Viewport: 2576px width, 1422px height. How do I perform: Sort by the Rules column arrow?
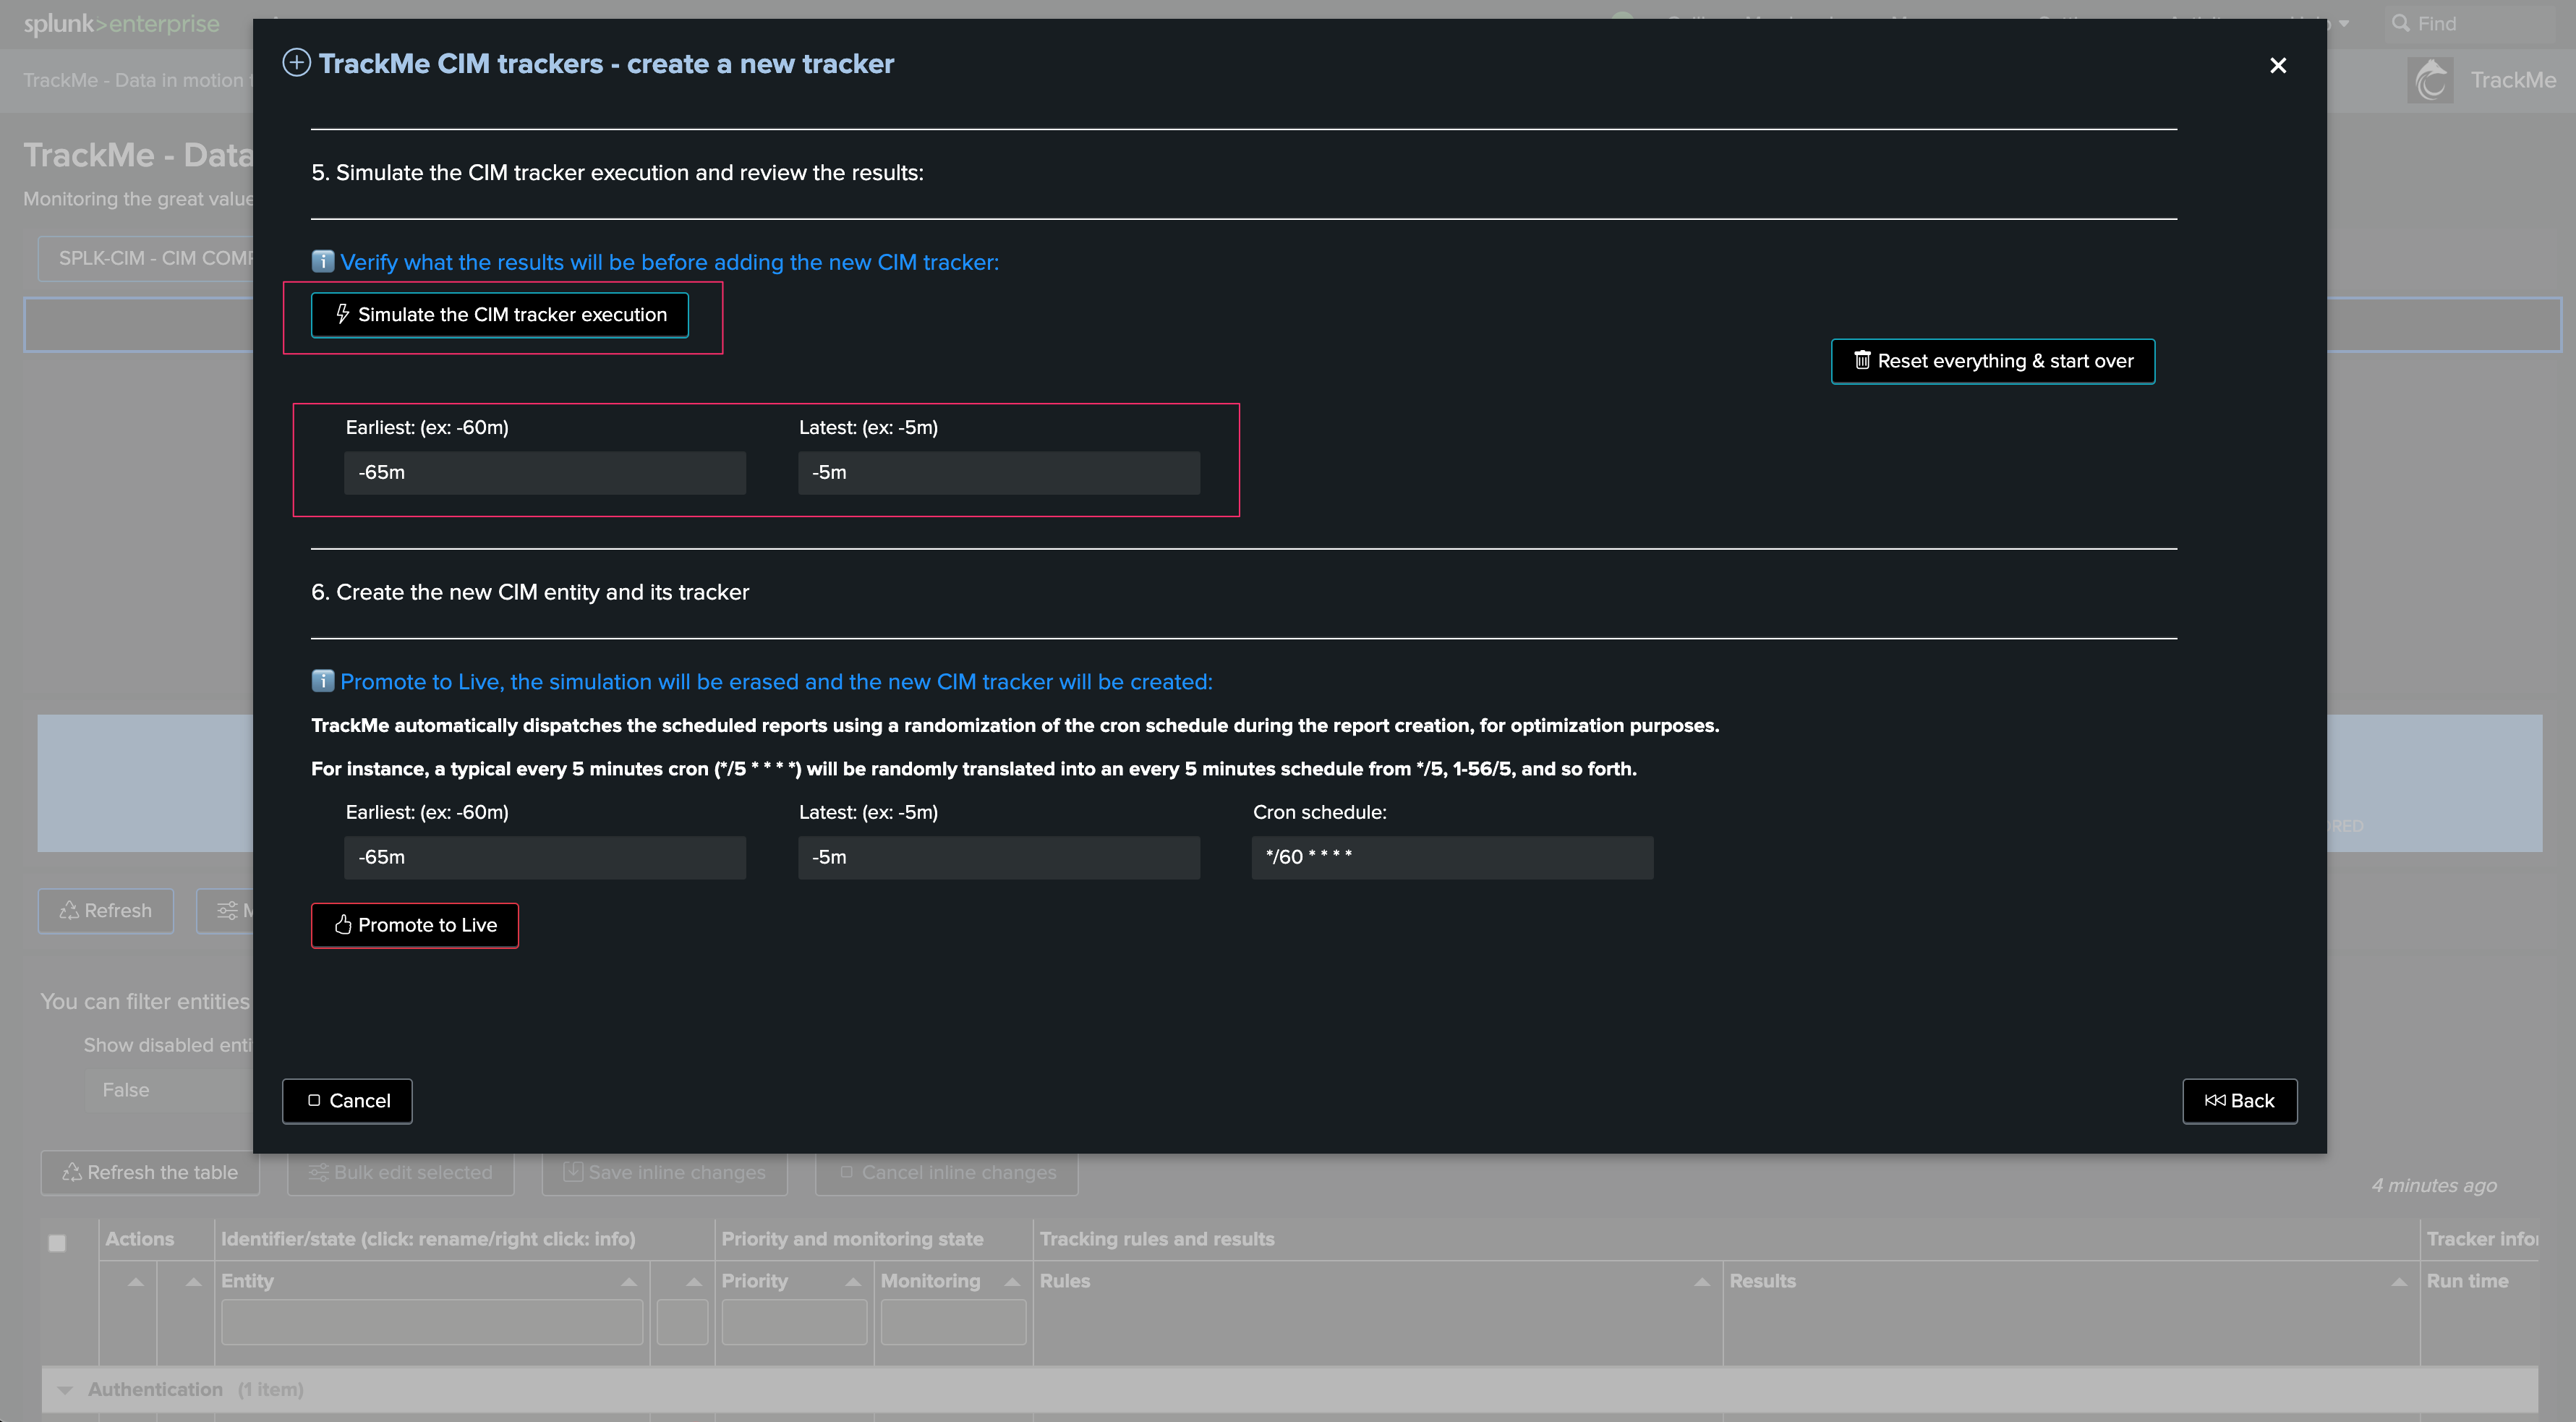pyautogui.click(x=1702, y=1281)
